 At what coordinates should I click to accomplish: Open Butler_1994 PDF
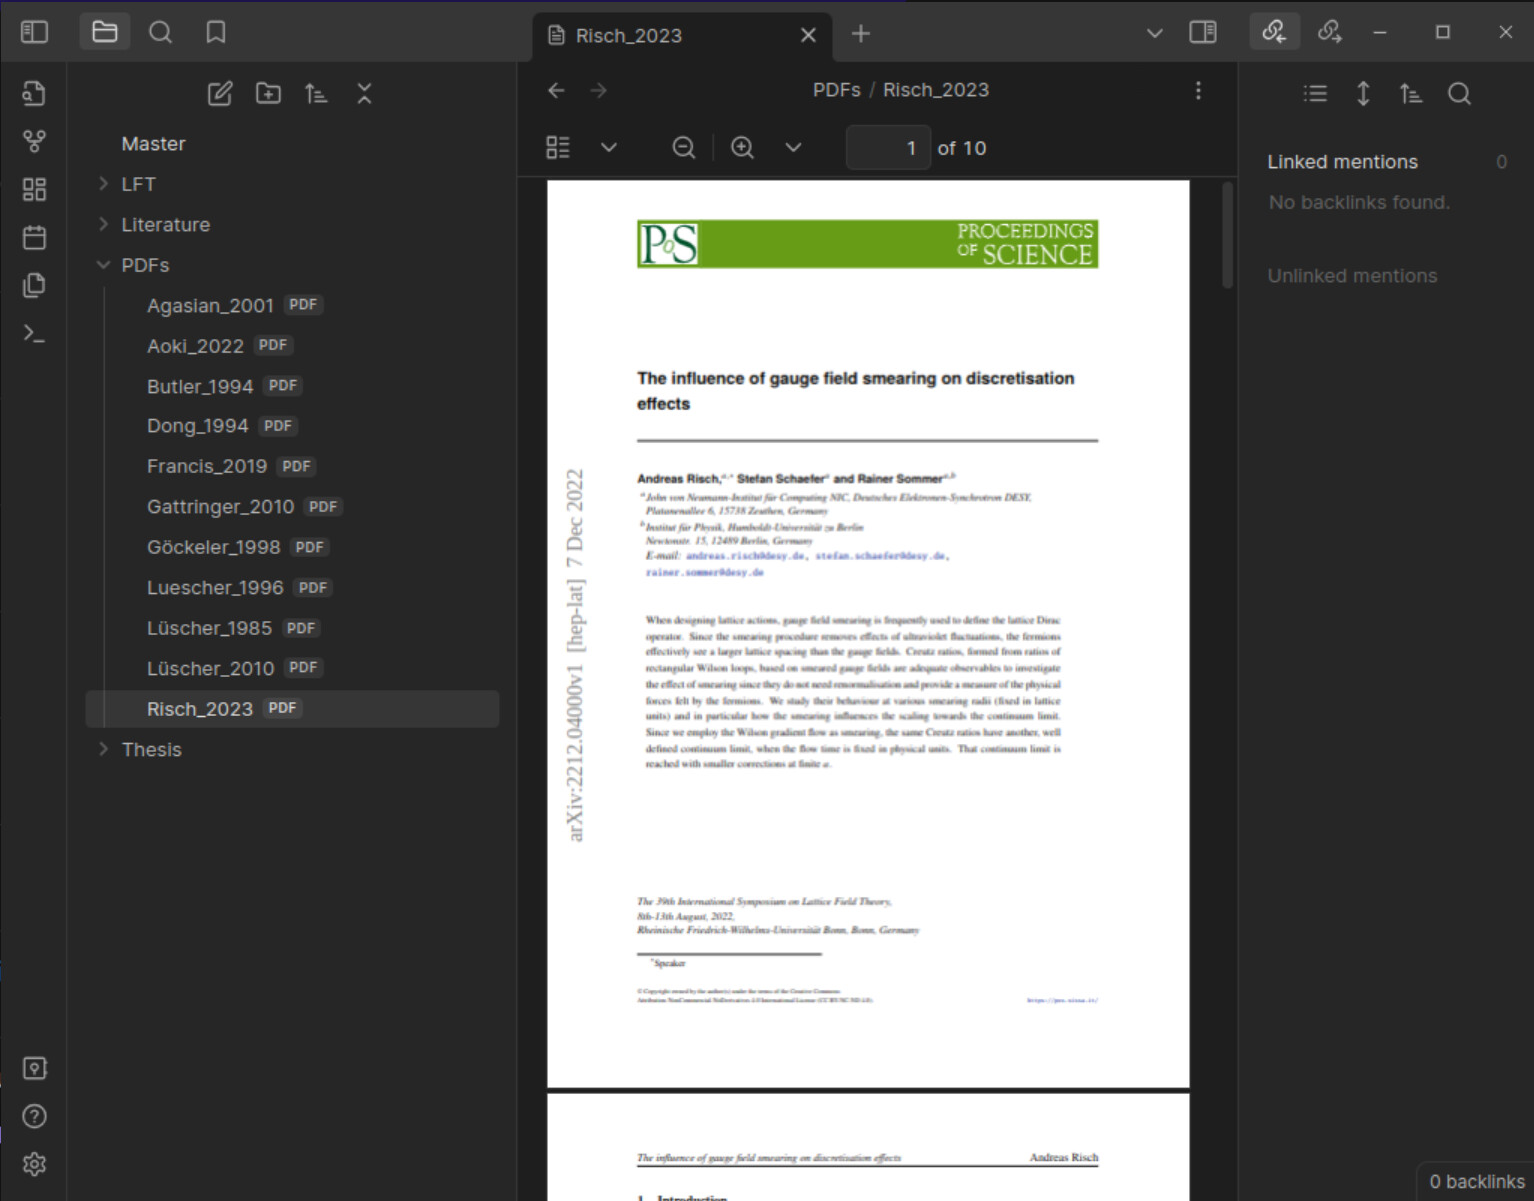(292, 386)
